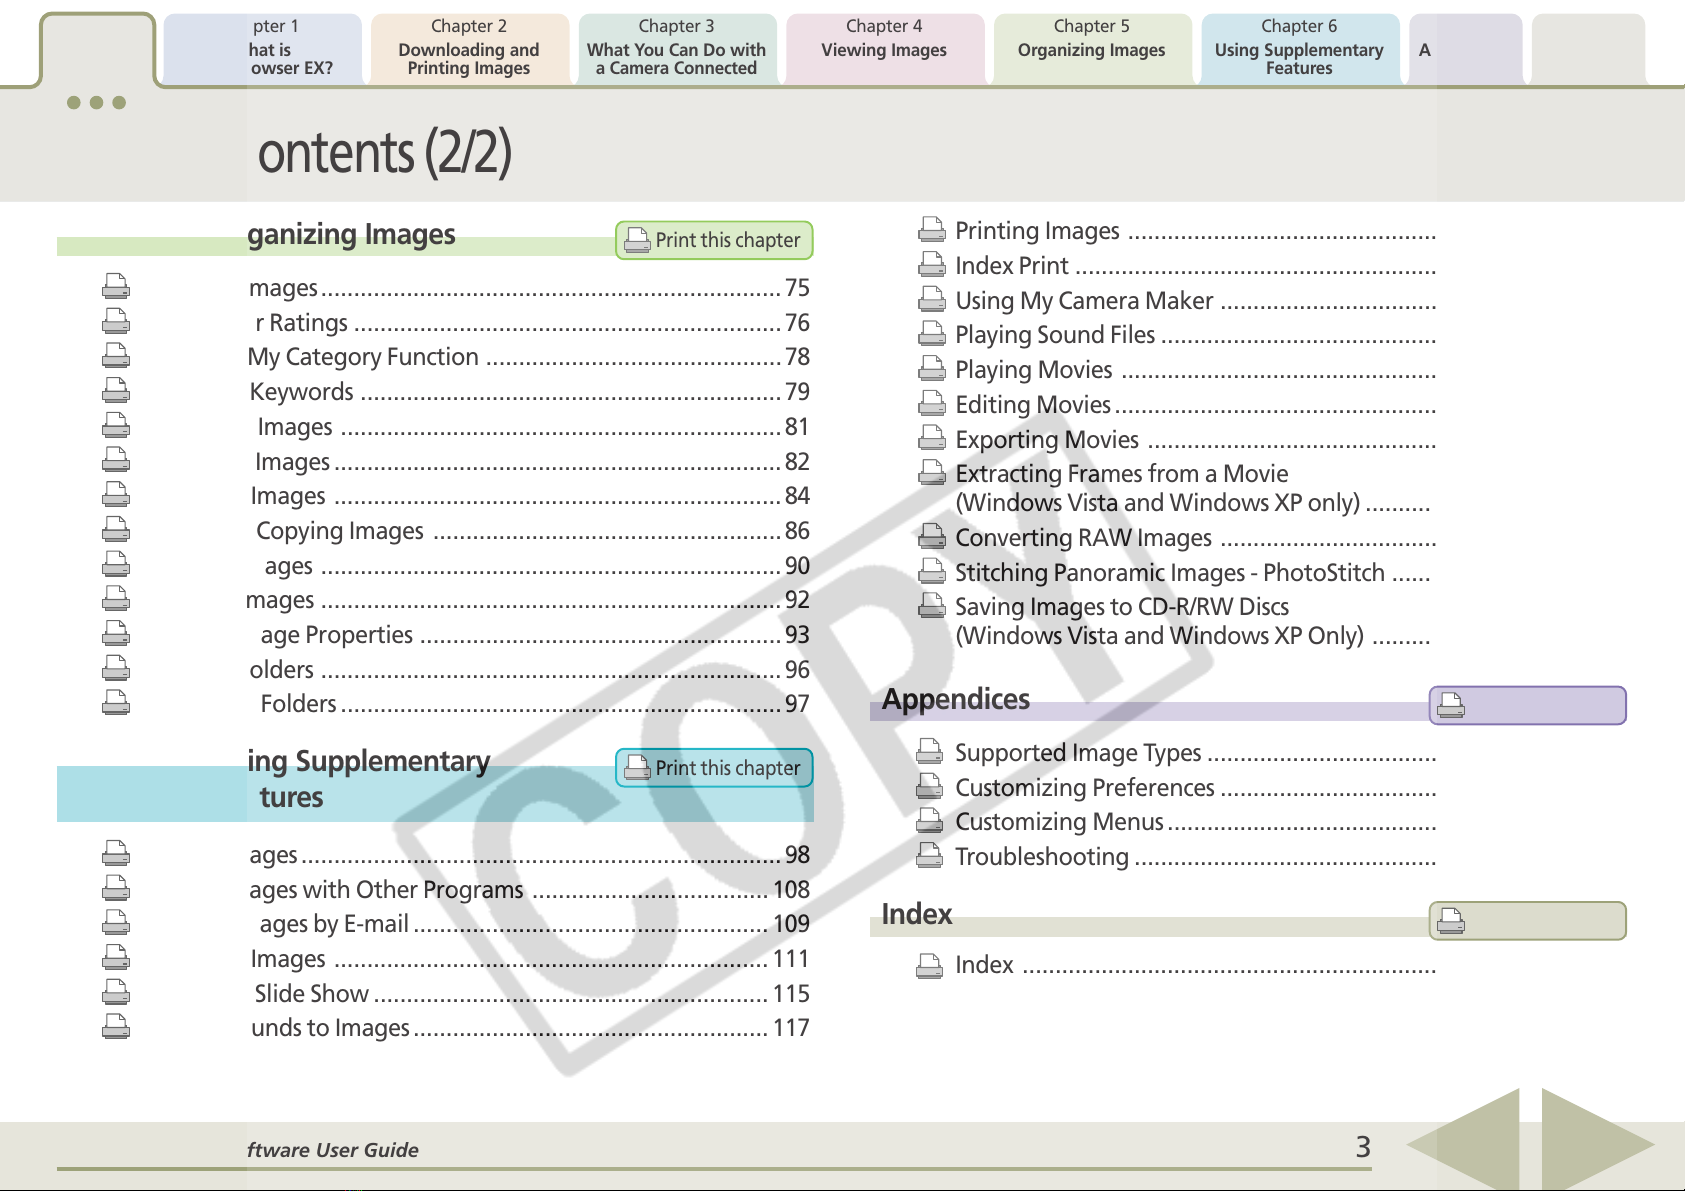Open the Chapter 1 tab
This screenshot has height=1191, width=1685.
click(x=262, y=48)
